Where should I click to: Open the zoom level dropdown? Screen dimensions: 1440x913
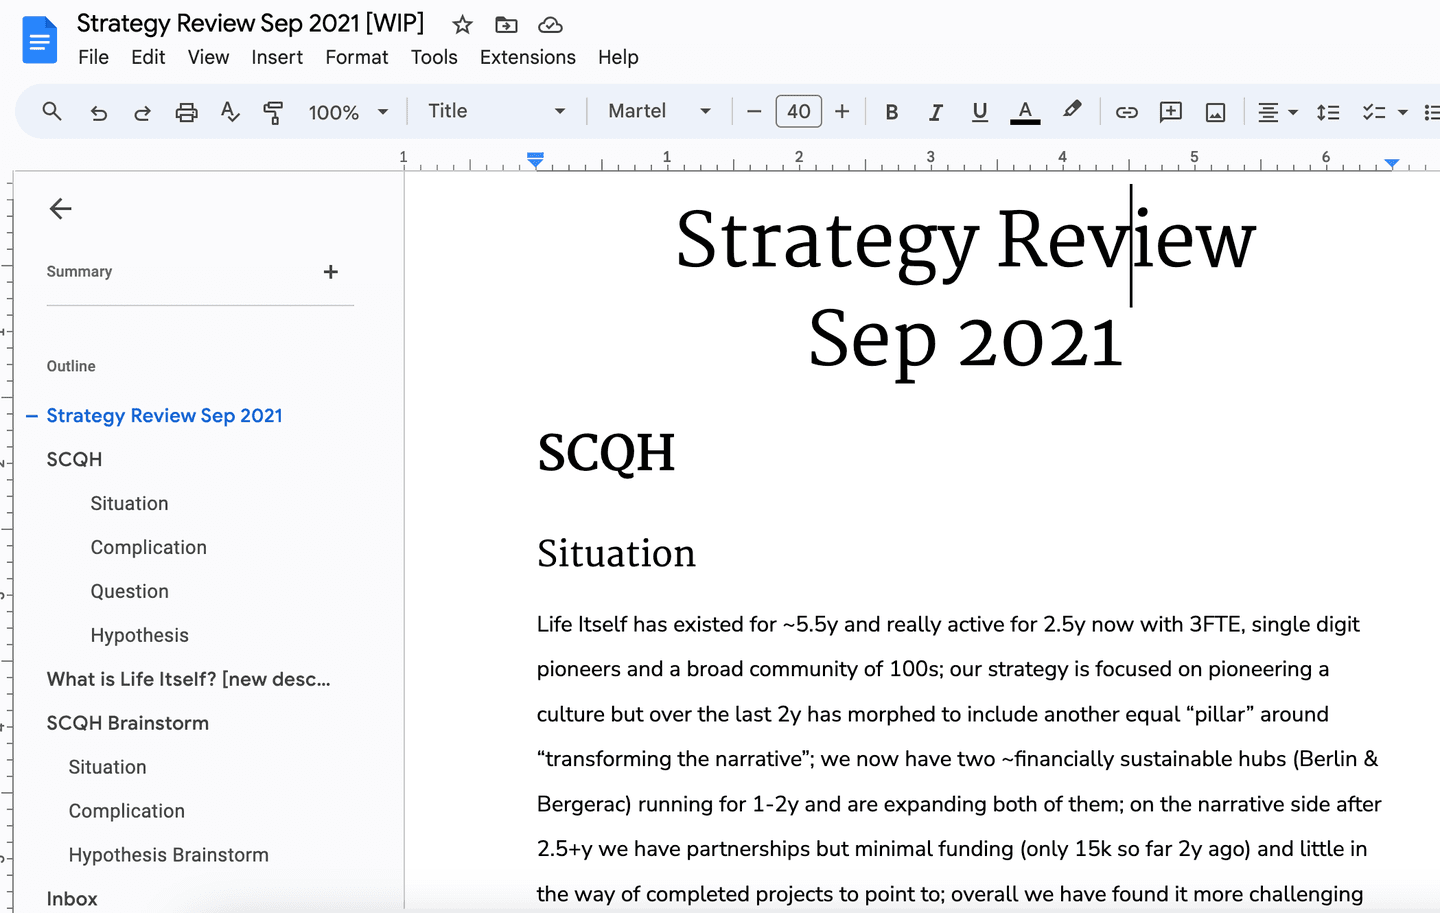(x=348, y=112)
